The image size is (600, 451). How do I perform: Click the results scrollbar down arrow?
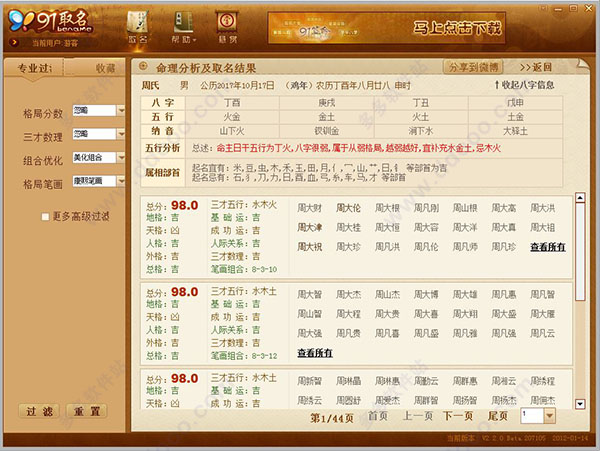click(x=580, y=404)
